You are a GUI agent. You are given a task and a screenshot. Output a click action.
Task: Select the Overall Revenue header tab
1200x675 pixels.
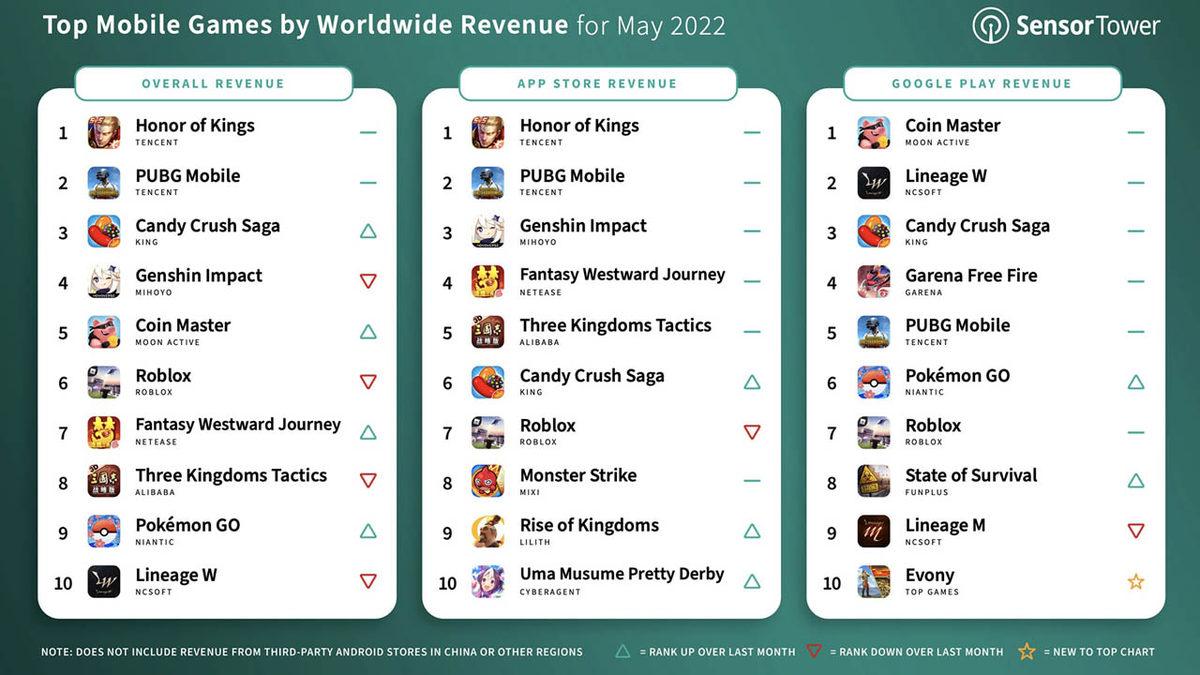coord(213,84)
